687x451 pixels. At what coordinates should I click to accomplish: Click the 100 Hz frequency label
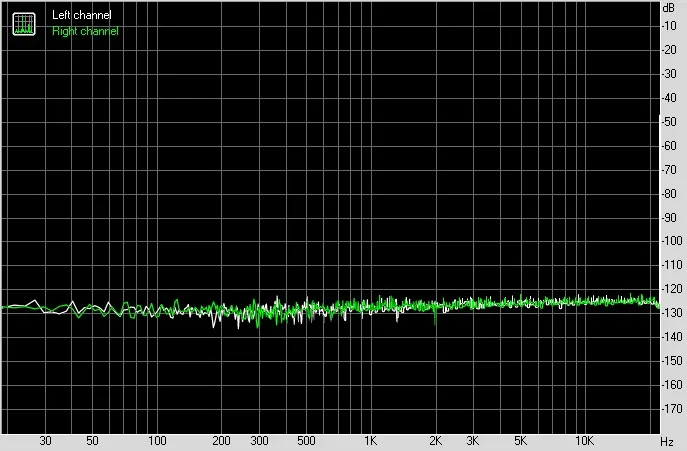[157, 441]
